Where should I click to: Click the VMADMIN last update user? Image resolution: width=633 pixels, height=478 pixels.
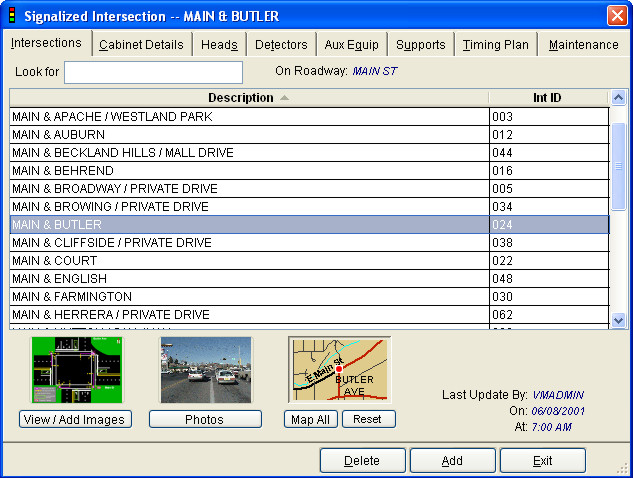558,395
